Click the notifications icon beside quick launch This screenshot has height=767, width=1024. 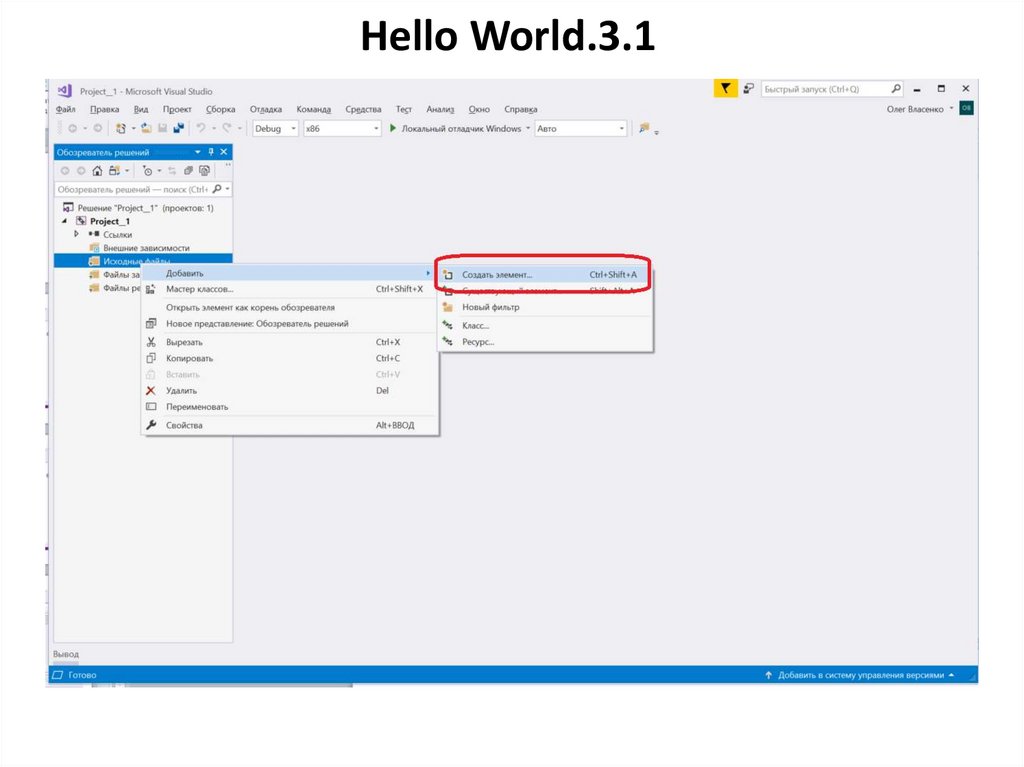pos(749,88)
